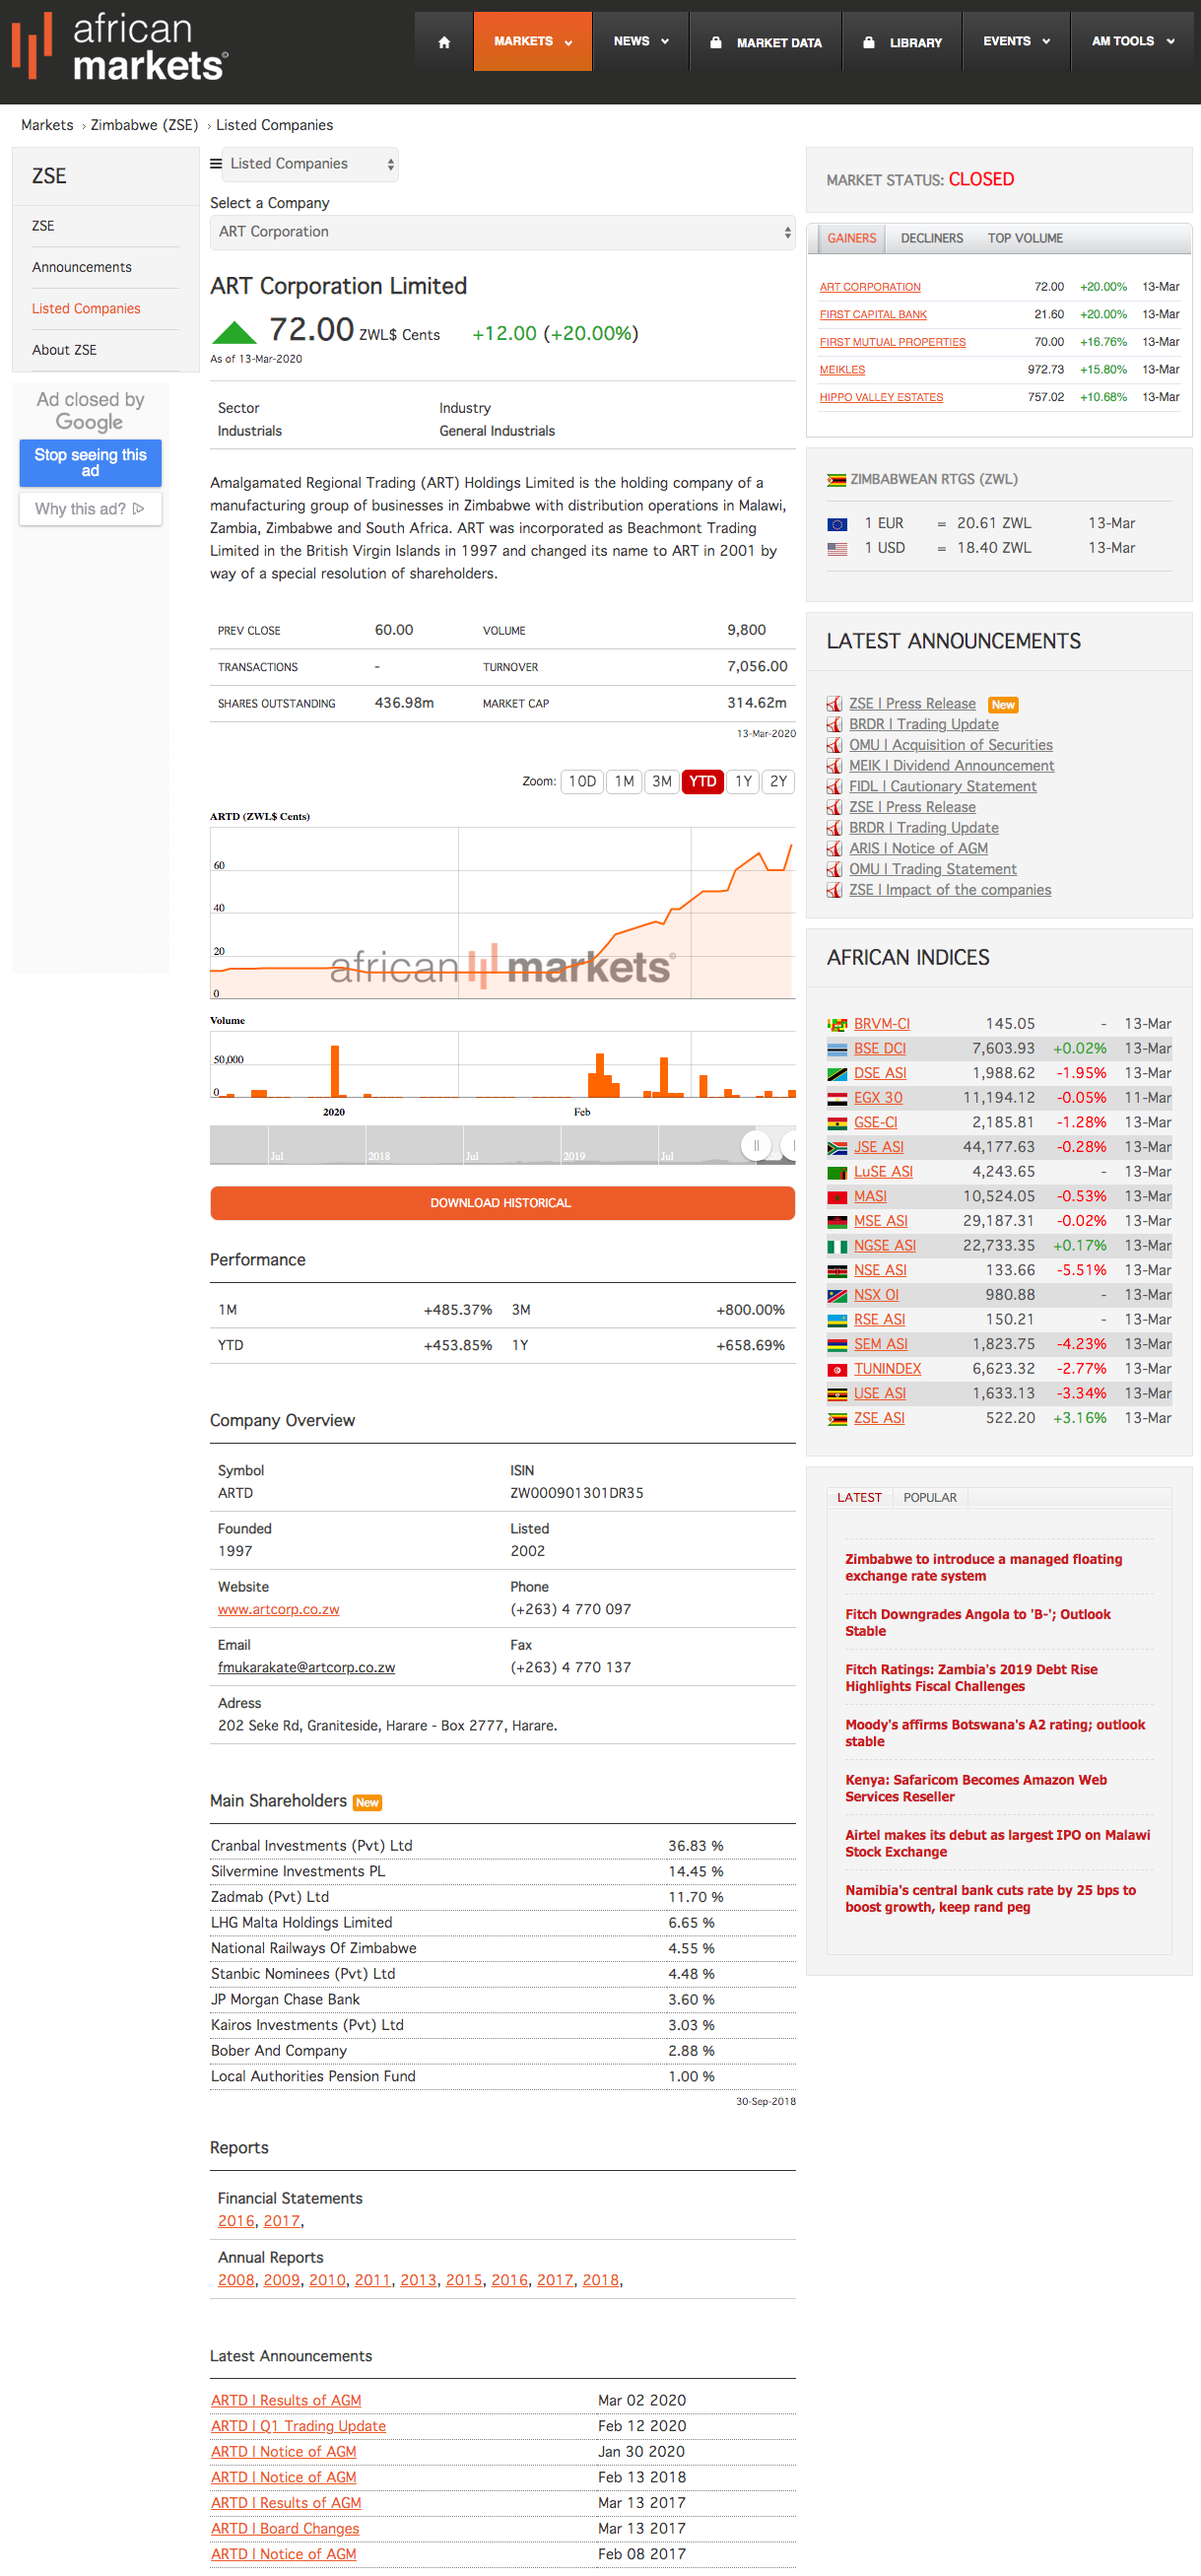The height and width of the screenshot is (2576, 1201).
Task: Click the tall volume bar near 2020
Action: pos(335,1072)
